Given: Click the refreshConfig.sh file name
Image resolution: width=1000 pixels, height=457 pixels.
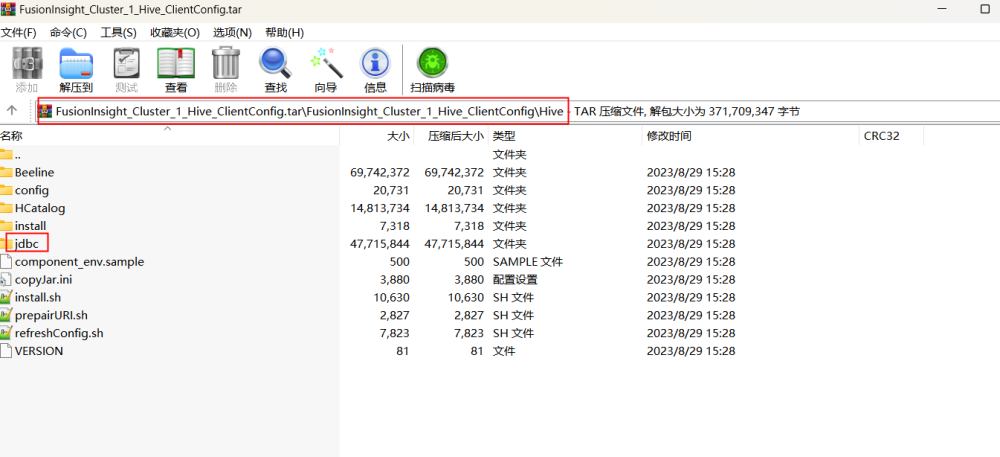Looking at the screenshot, I should pos(59,333).
